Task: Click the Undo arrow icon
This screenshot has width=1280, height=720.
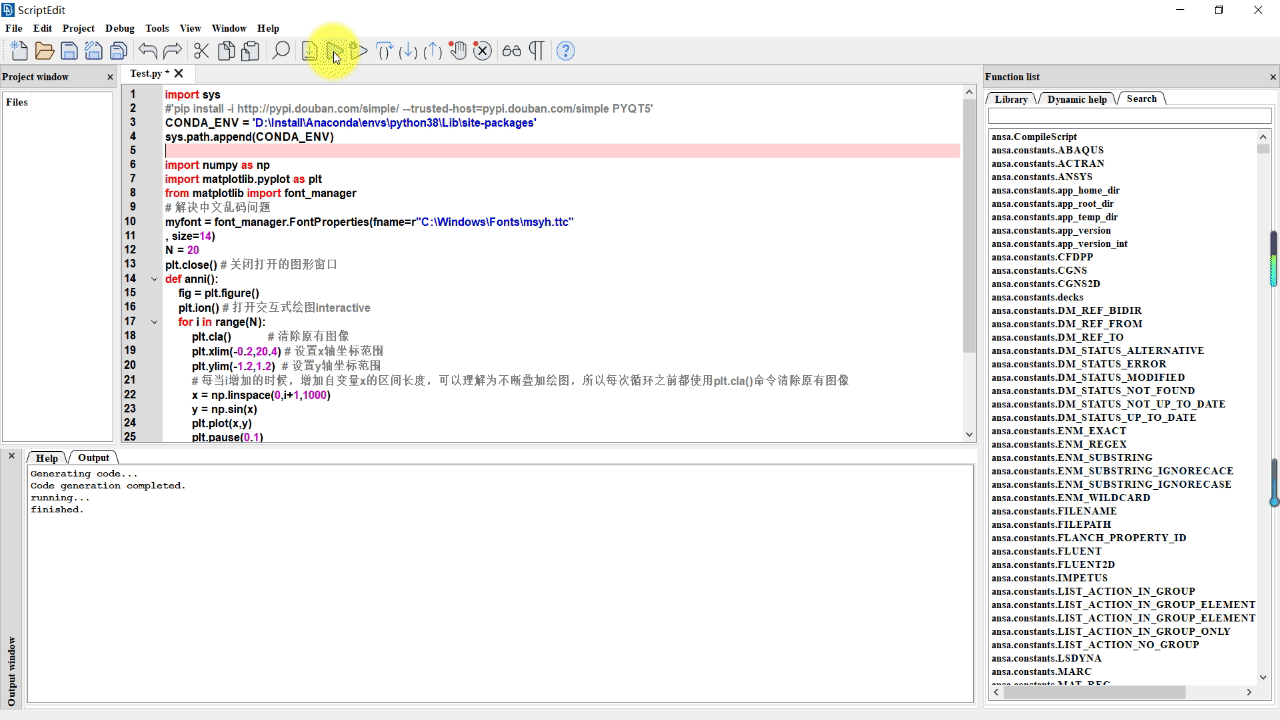Action: tap(148, 51)
